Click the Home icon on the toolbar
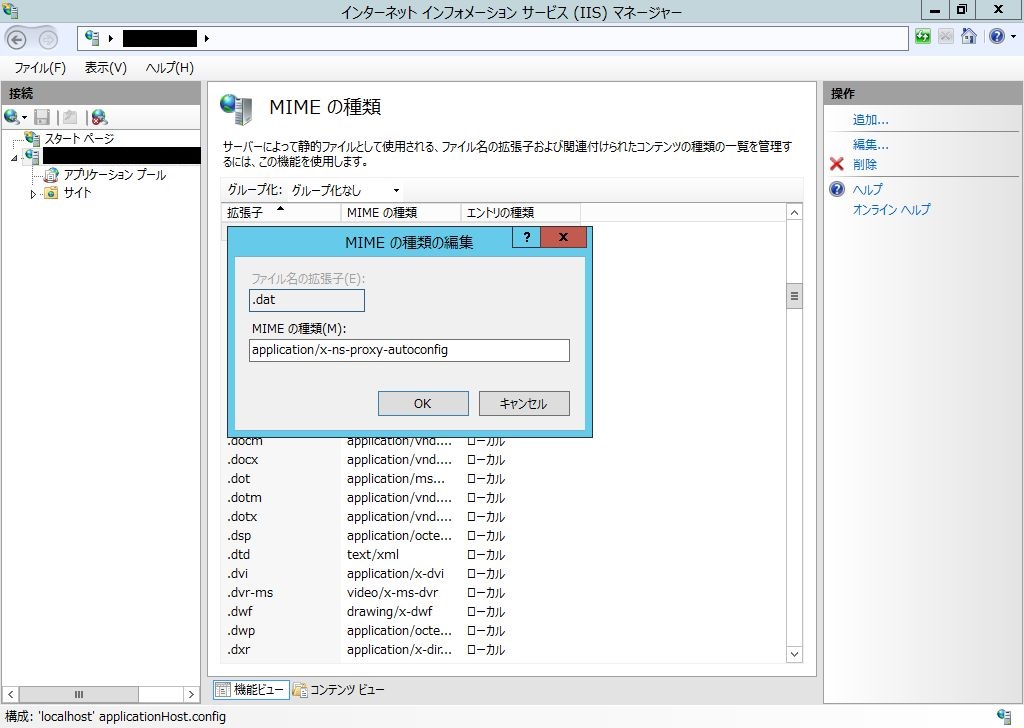Viewport: 1024px width, 728px height. click(x=968, y=37)
